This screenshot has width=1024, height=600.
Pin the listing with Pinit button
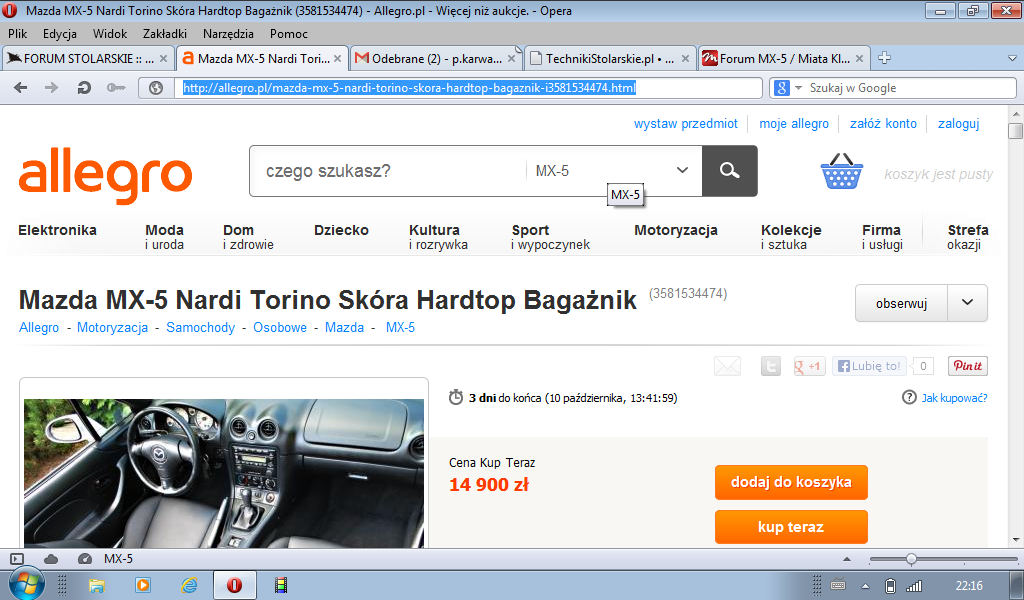968,366
